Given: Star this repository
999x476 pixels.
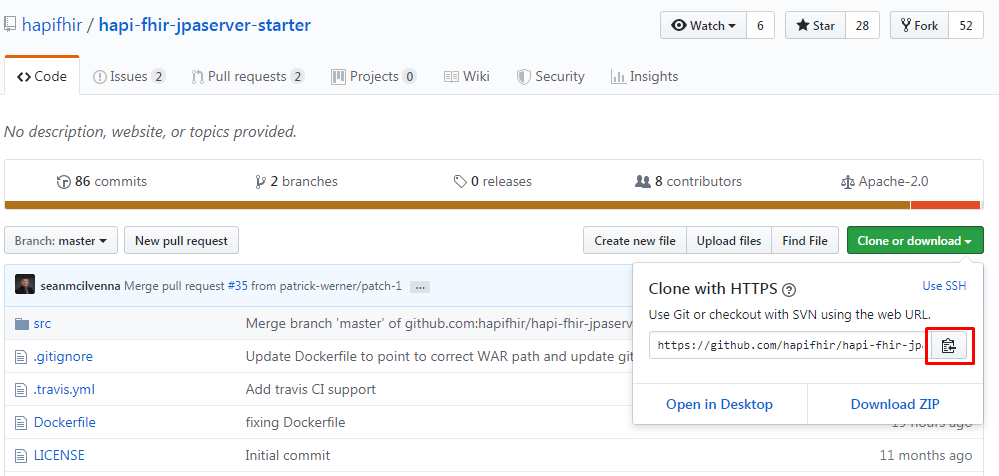Looking at the screenshot, I should pyautogui.click(x=815, y=26).
